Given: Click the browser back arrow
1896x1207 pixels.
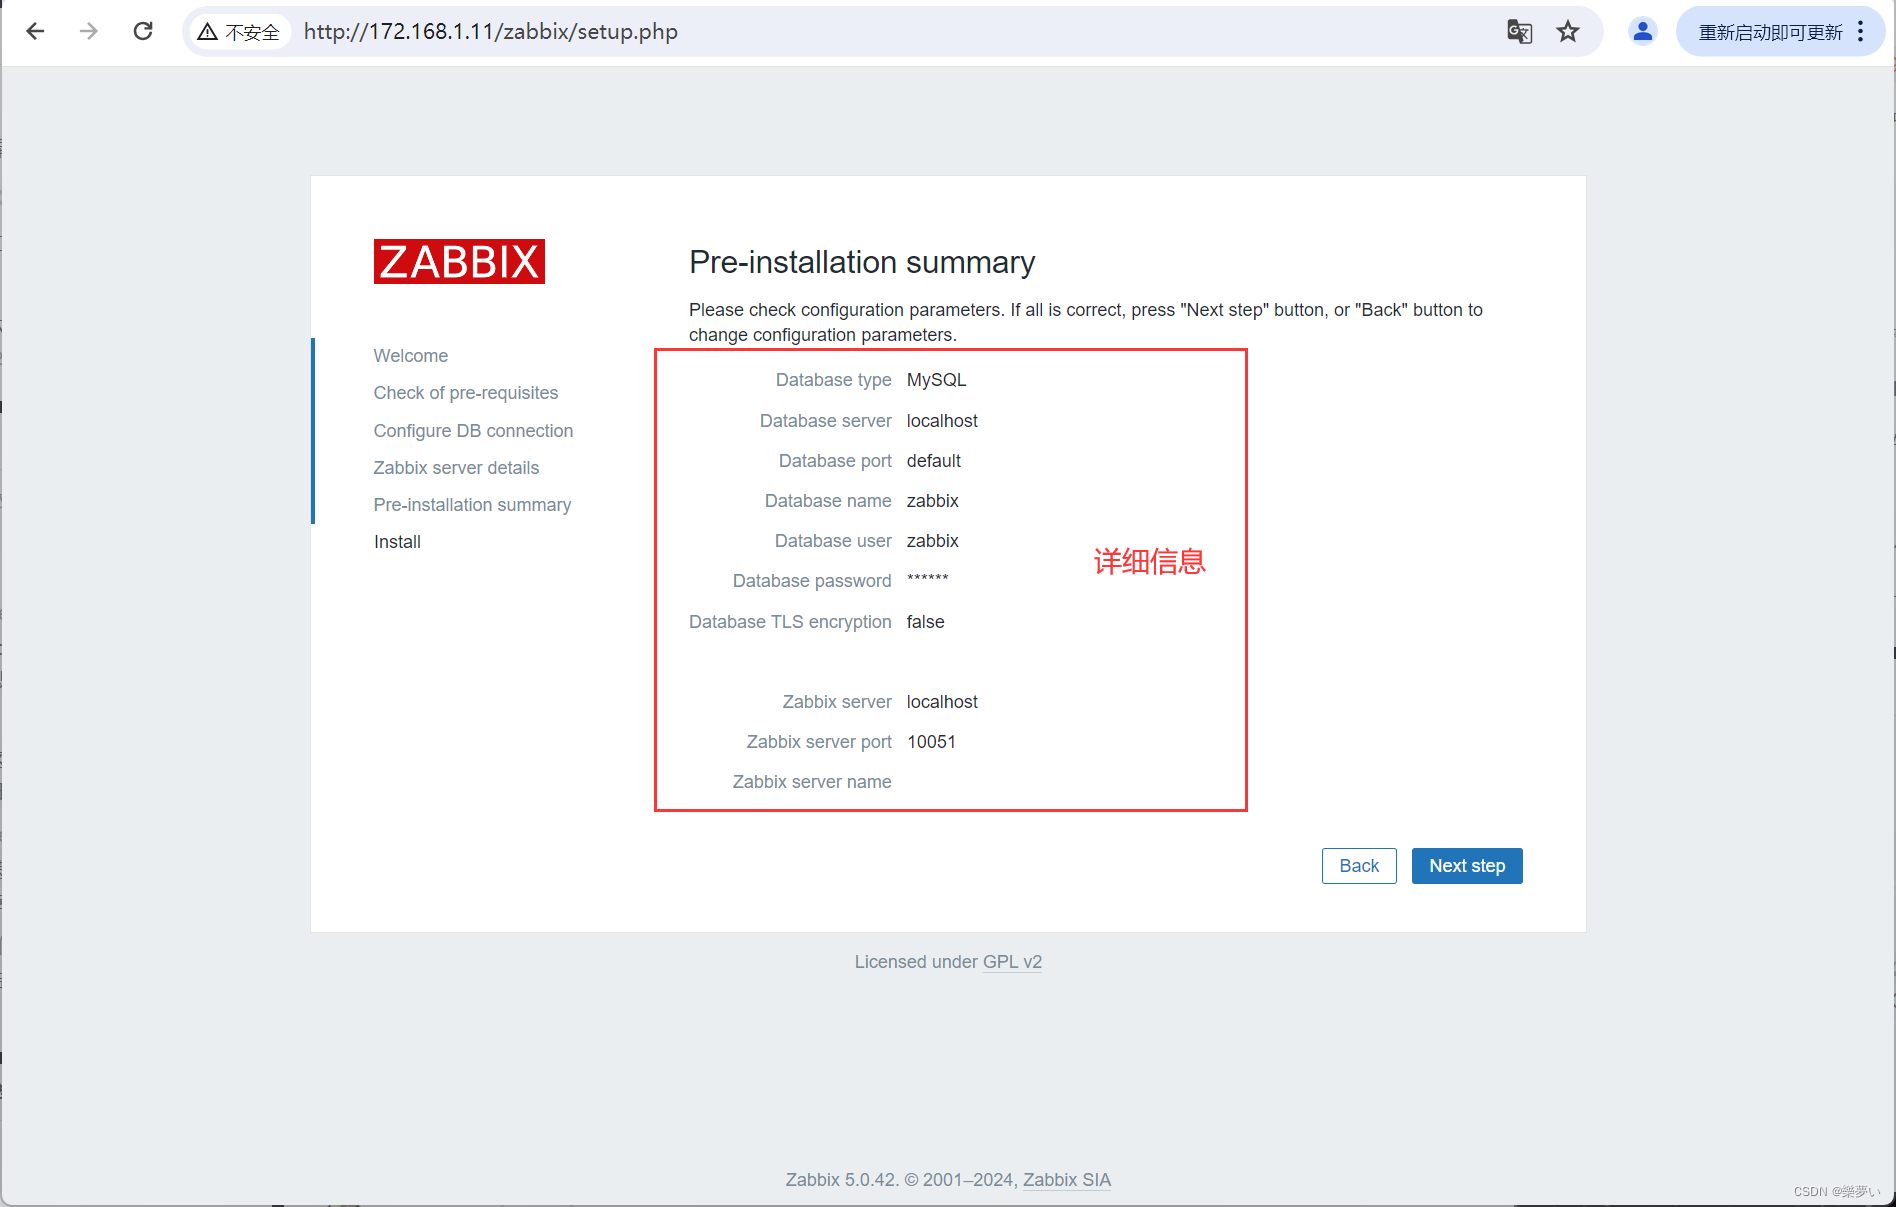Looking at the screenshot, I should (35, 31).
